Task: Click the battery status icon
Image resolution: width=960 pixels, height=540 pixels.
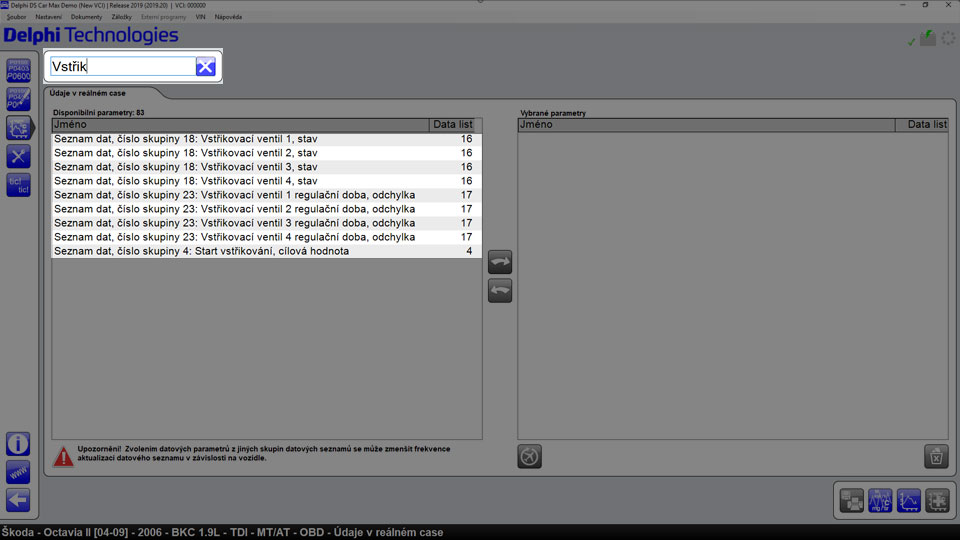Action: pos(928,38)
